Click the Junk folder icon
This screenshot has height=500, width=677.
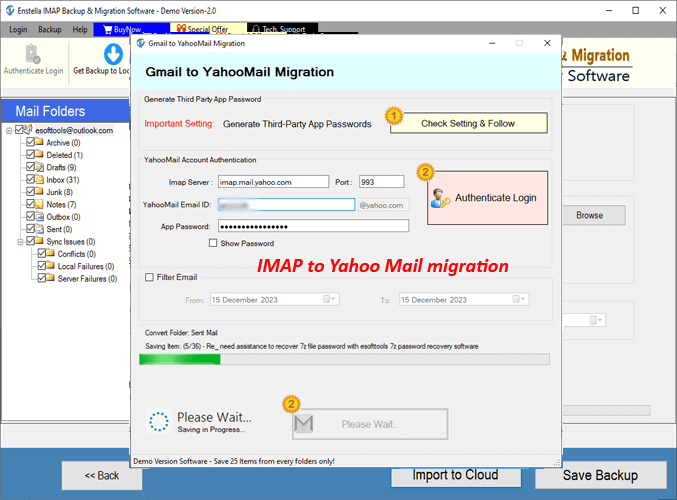(39, 192)
